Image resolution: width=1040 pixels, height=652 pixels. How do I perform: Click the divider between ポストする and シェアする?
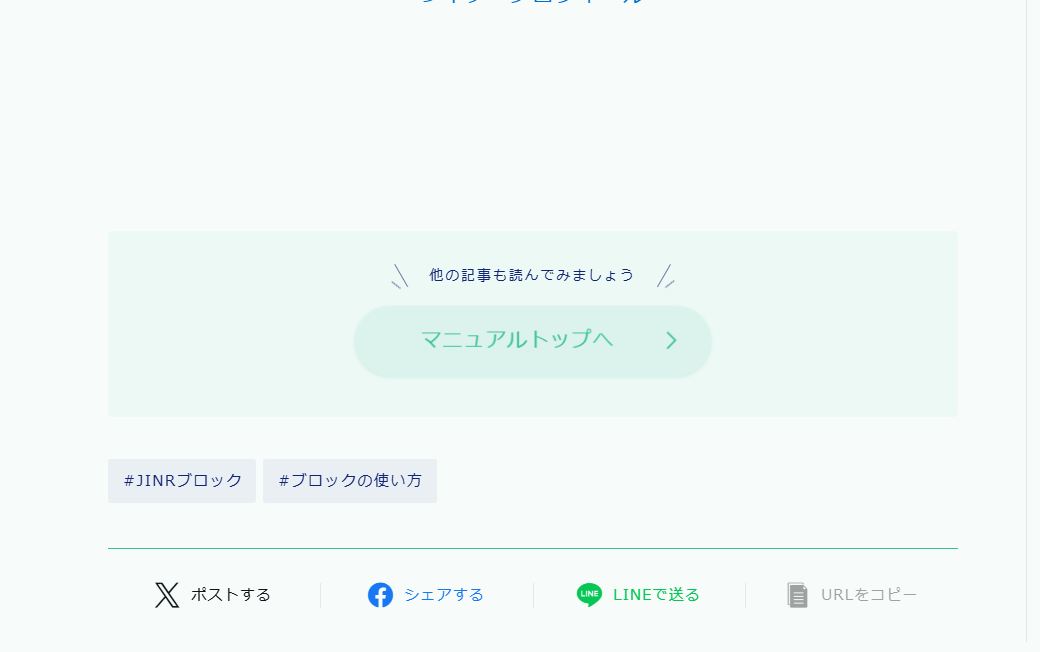click(320, 595)
